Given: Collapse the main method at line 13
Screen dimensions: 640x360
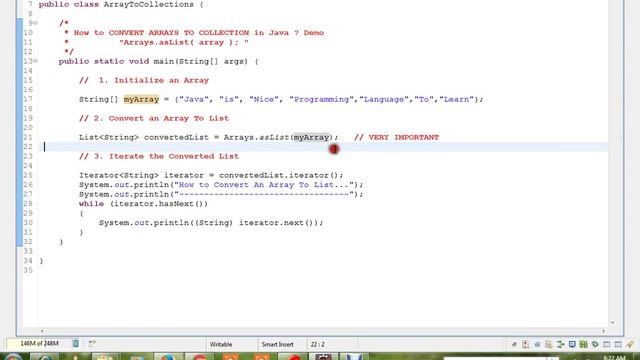Looking at the screenshot, I should (36, 61).
